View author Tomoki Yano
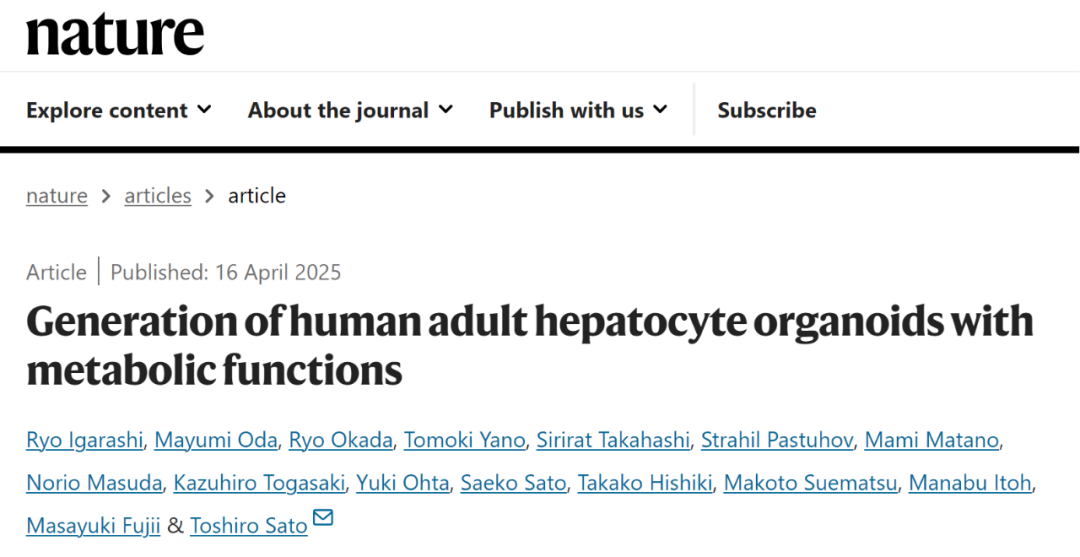The image size is (1080, 557). (x=464, y=441)
